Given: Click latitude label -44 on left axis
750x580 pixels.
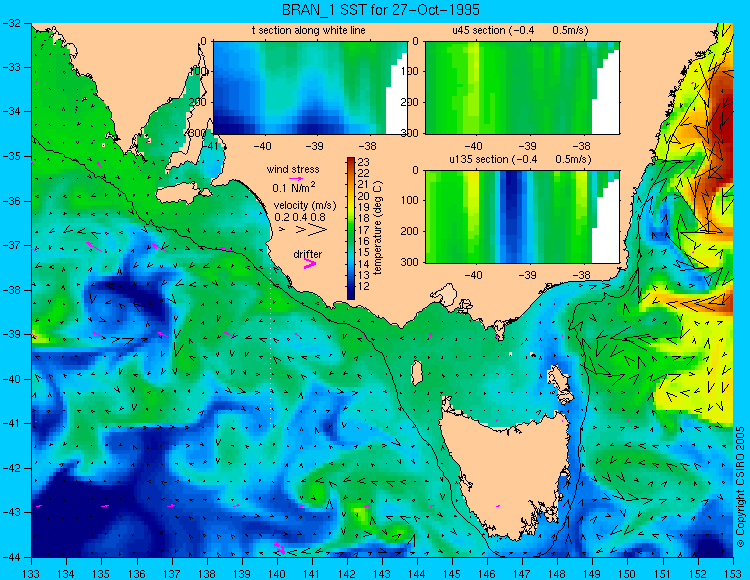Looking at the screenshot, I should point(12,557).
